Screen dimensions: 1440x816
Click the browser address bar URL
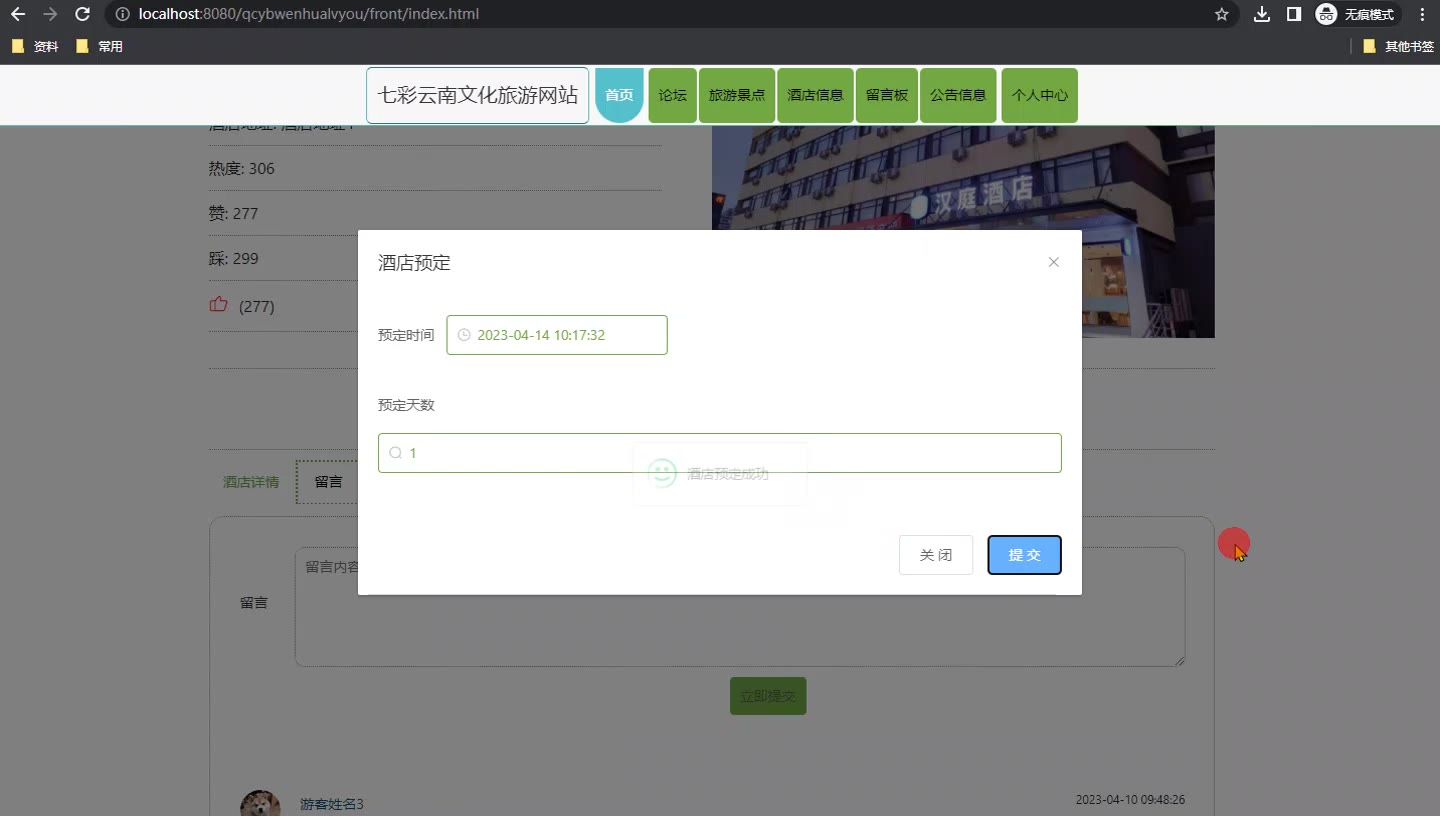(x=309, y=14)
